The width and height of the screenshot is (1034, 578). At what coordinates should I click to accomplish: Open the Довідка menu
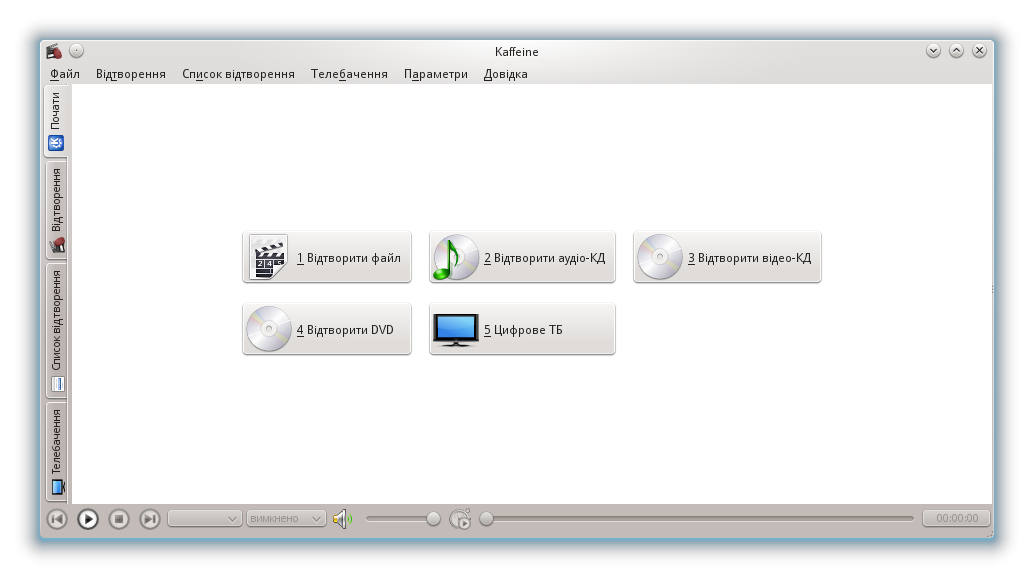coord(506,74)
